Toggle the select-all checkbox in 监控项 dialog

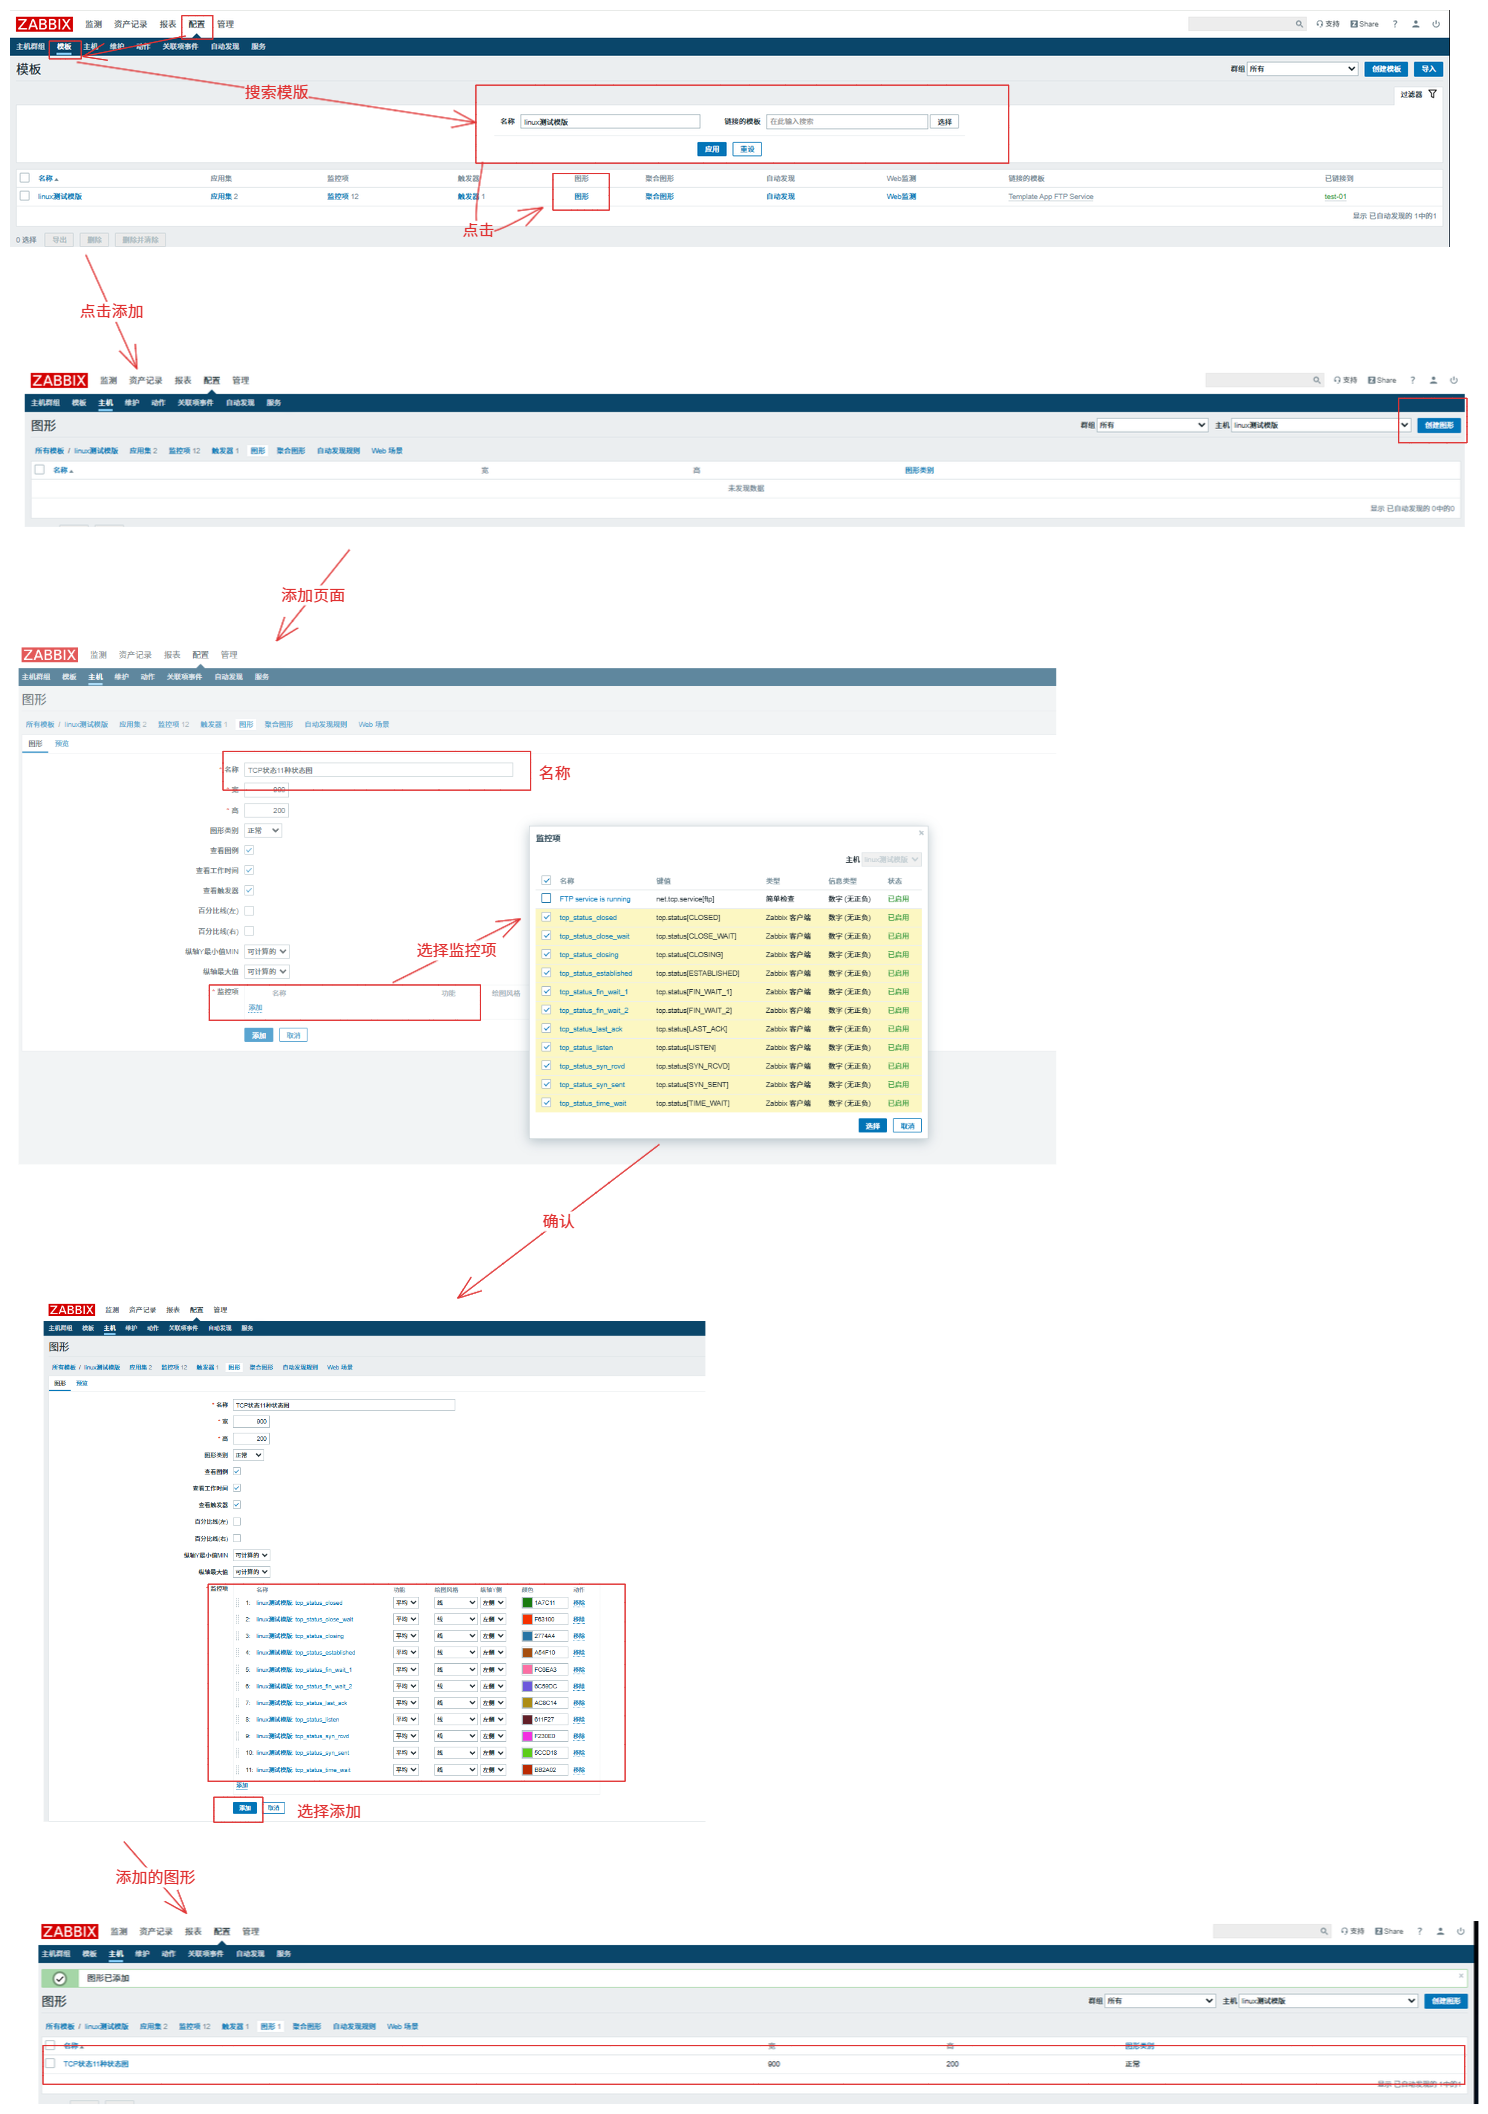pos(546,880)
